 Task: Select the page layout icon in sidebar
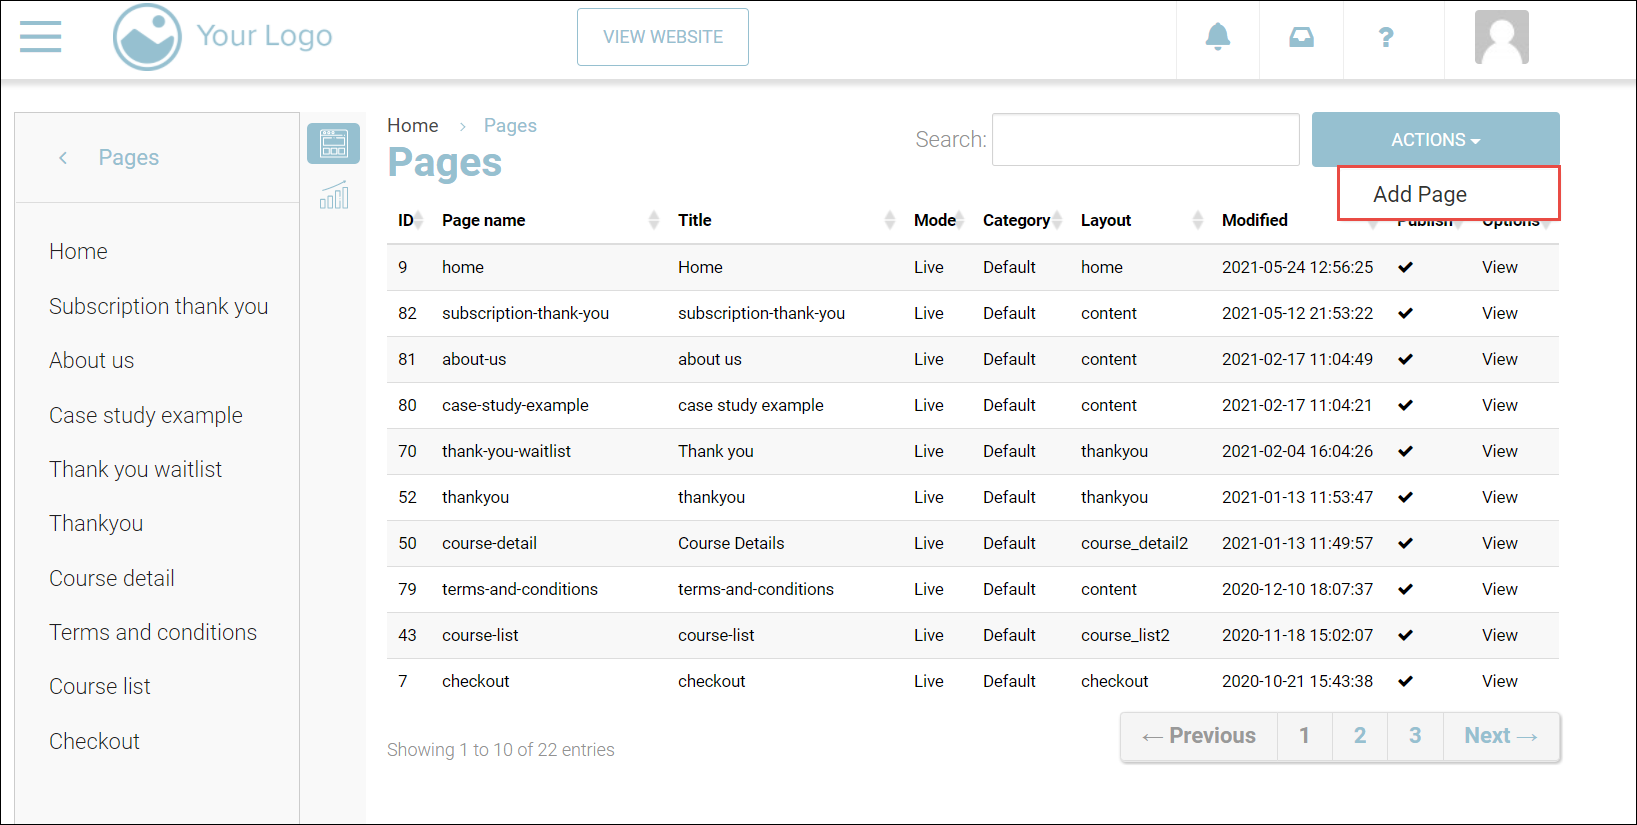pyautogui.click(x=333, y=144)
